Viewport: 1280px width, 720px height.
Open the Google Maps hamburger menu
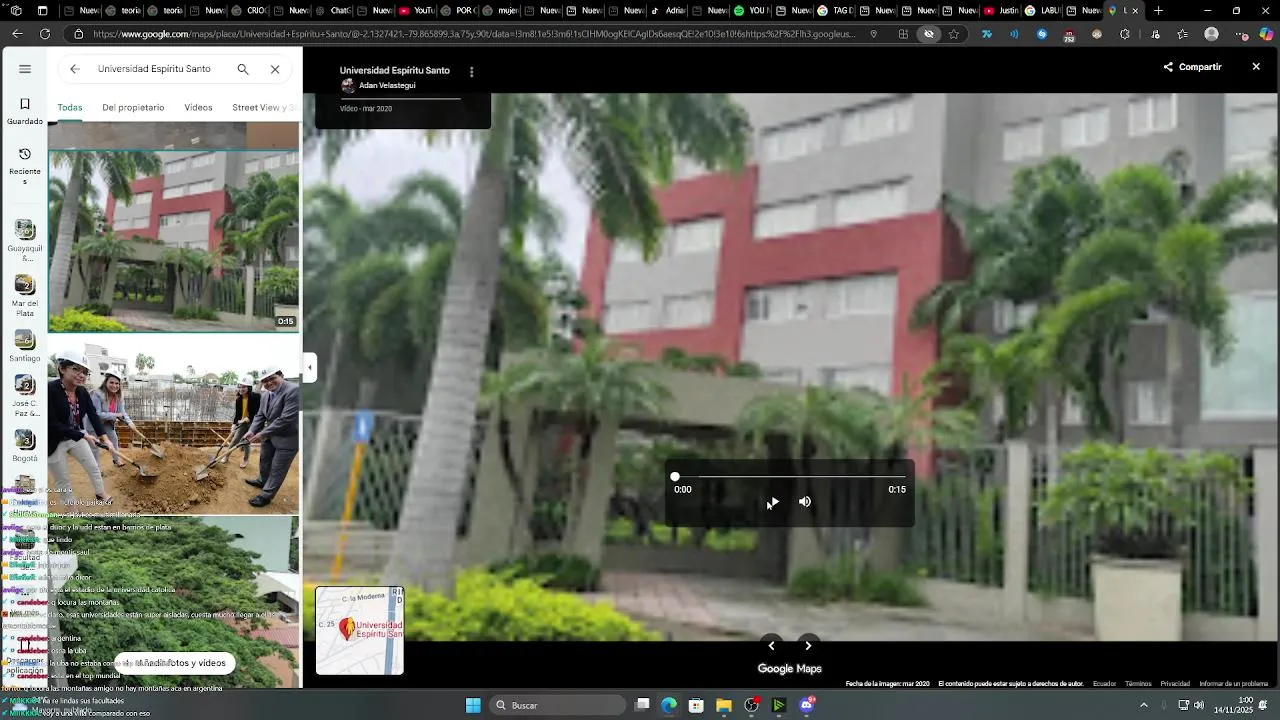(25, 69)
